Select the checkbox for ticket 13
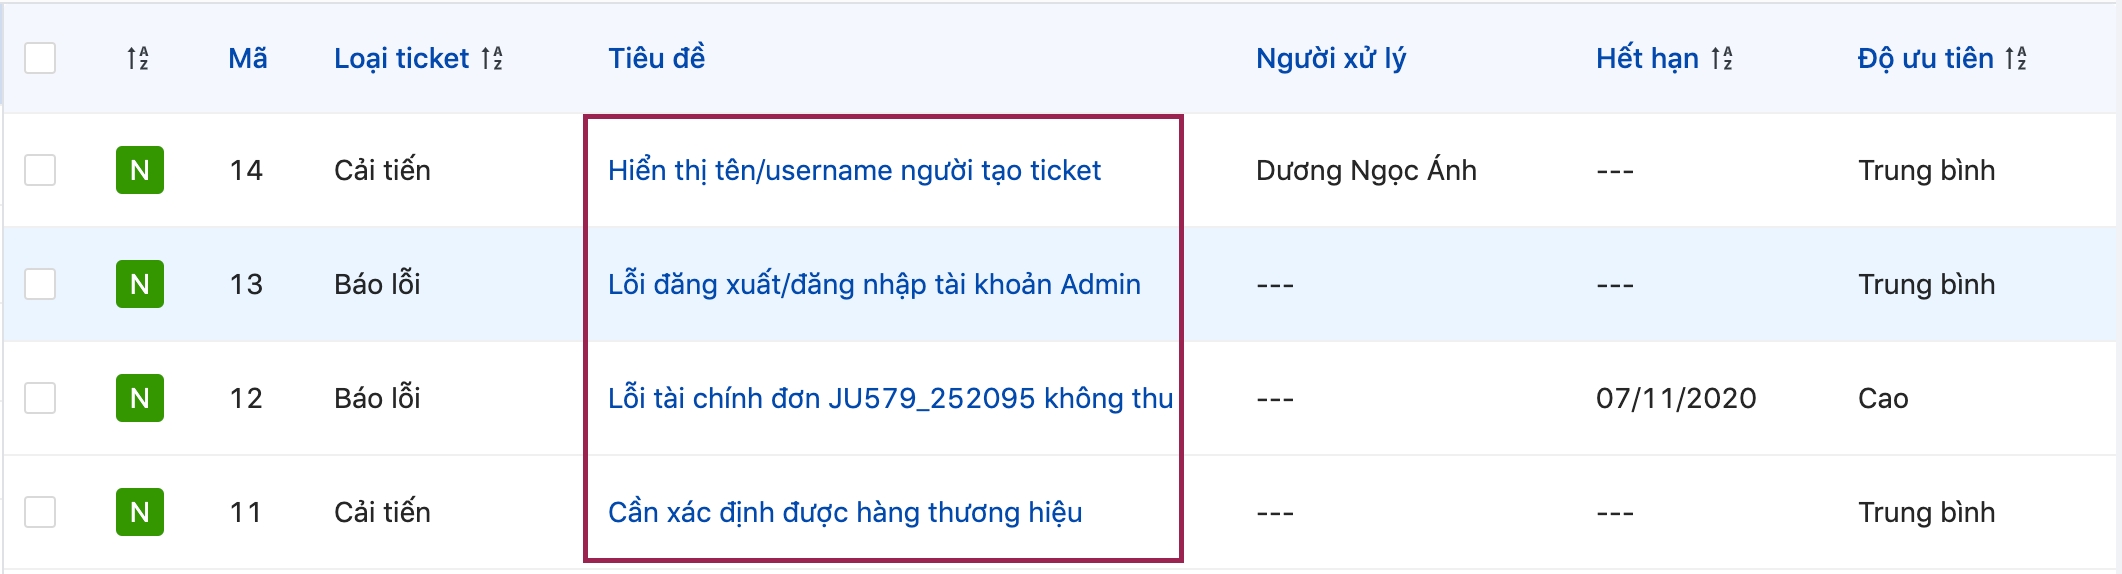Viewport: 2122px width, 574px height. (x=40, y=284)
